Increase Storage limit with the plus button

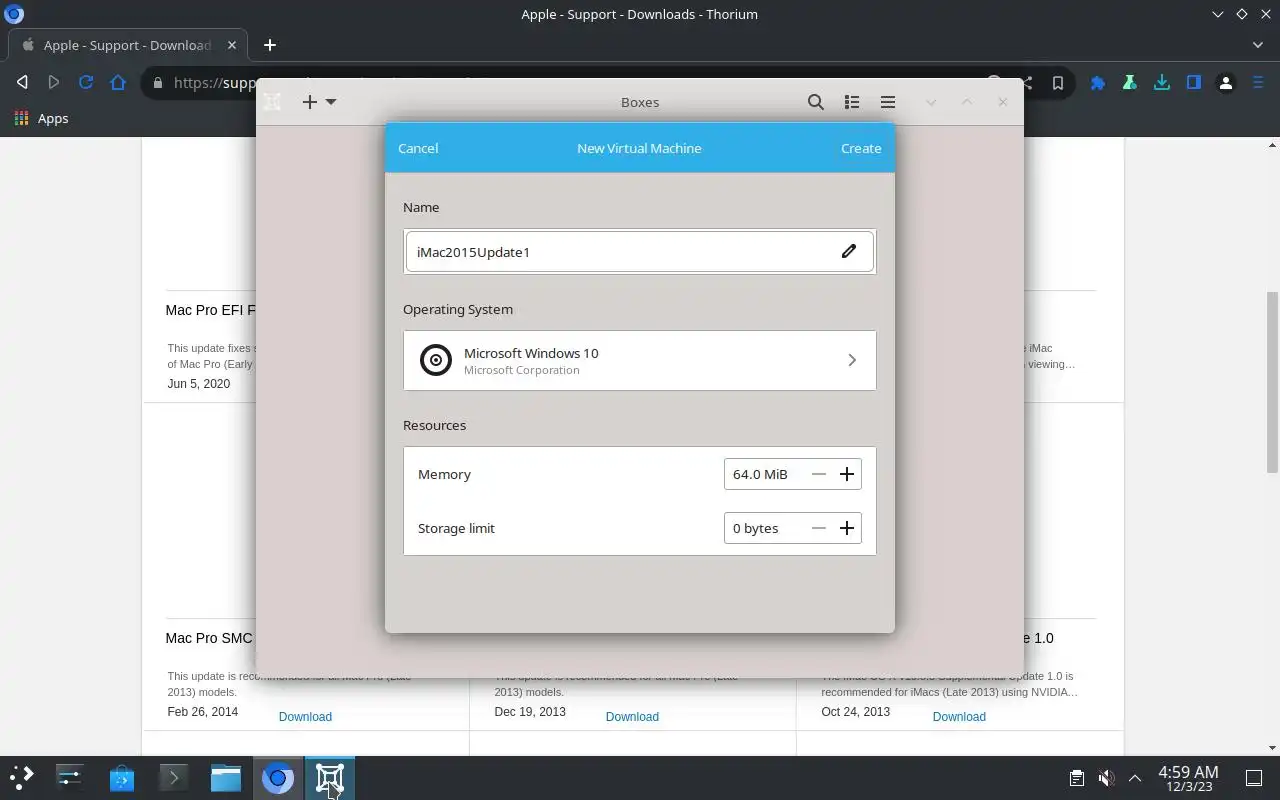(x=847, y=528)
